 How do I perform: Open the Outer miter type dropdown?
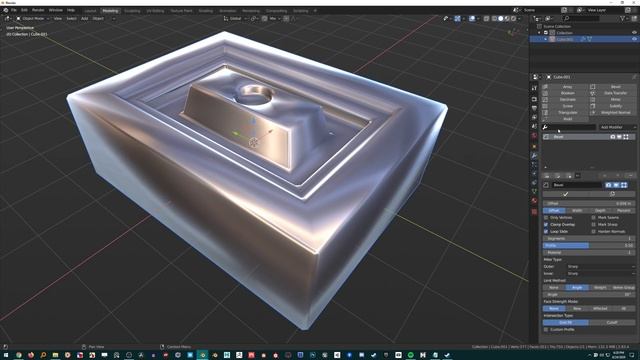tap(601, 267)
